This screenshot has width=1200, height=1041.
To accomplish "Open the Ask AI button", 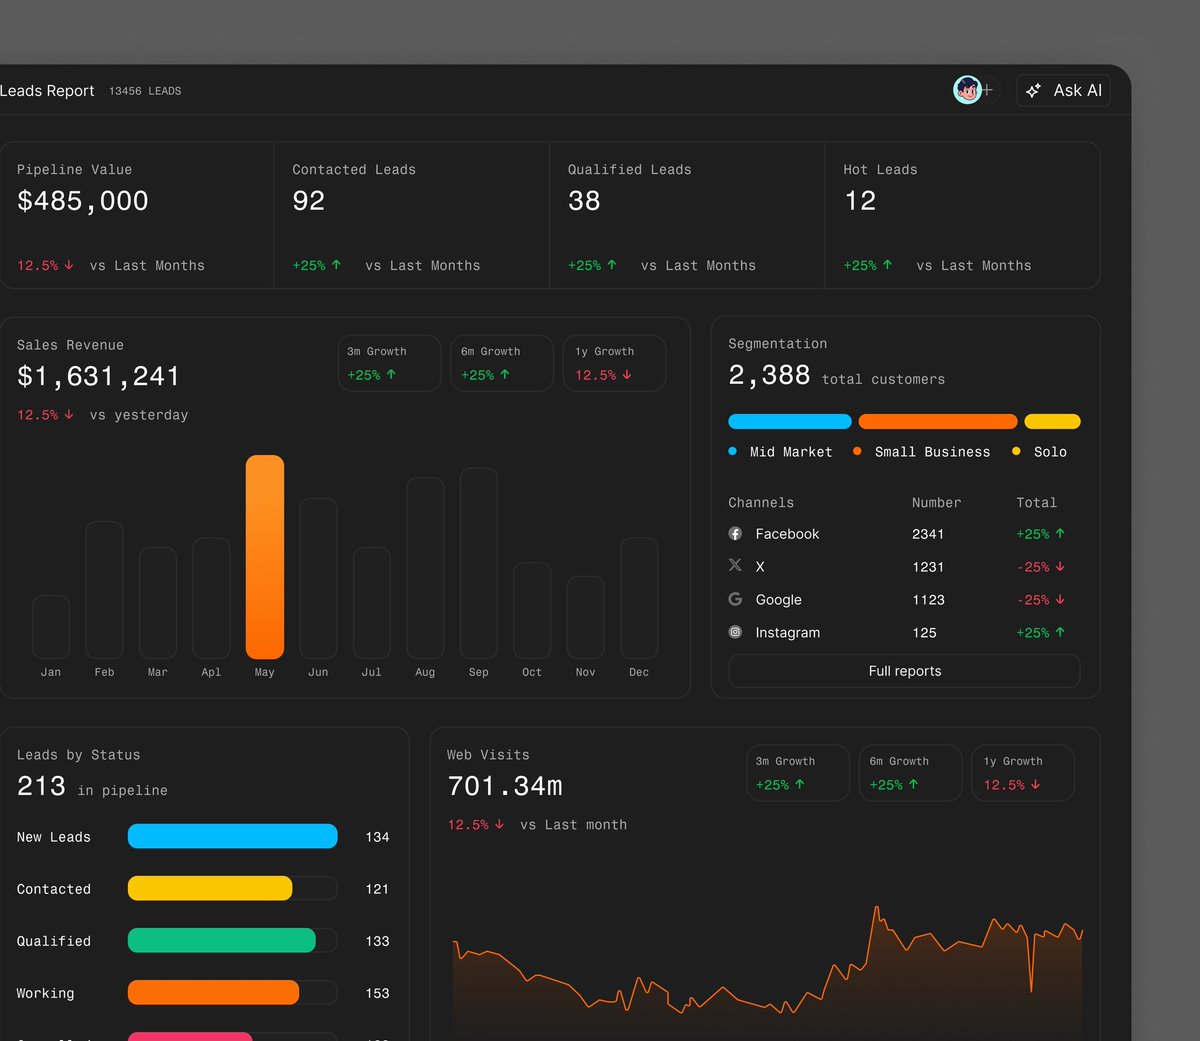I will click(x=1064, y=90).
